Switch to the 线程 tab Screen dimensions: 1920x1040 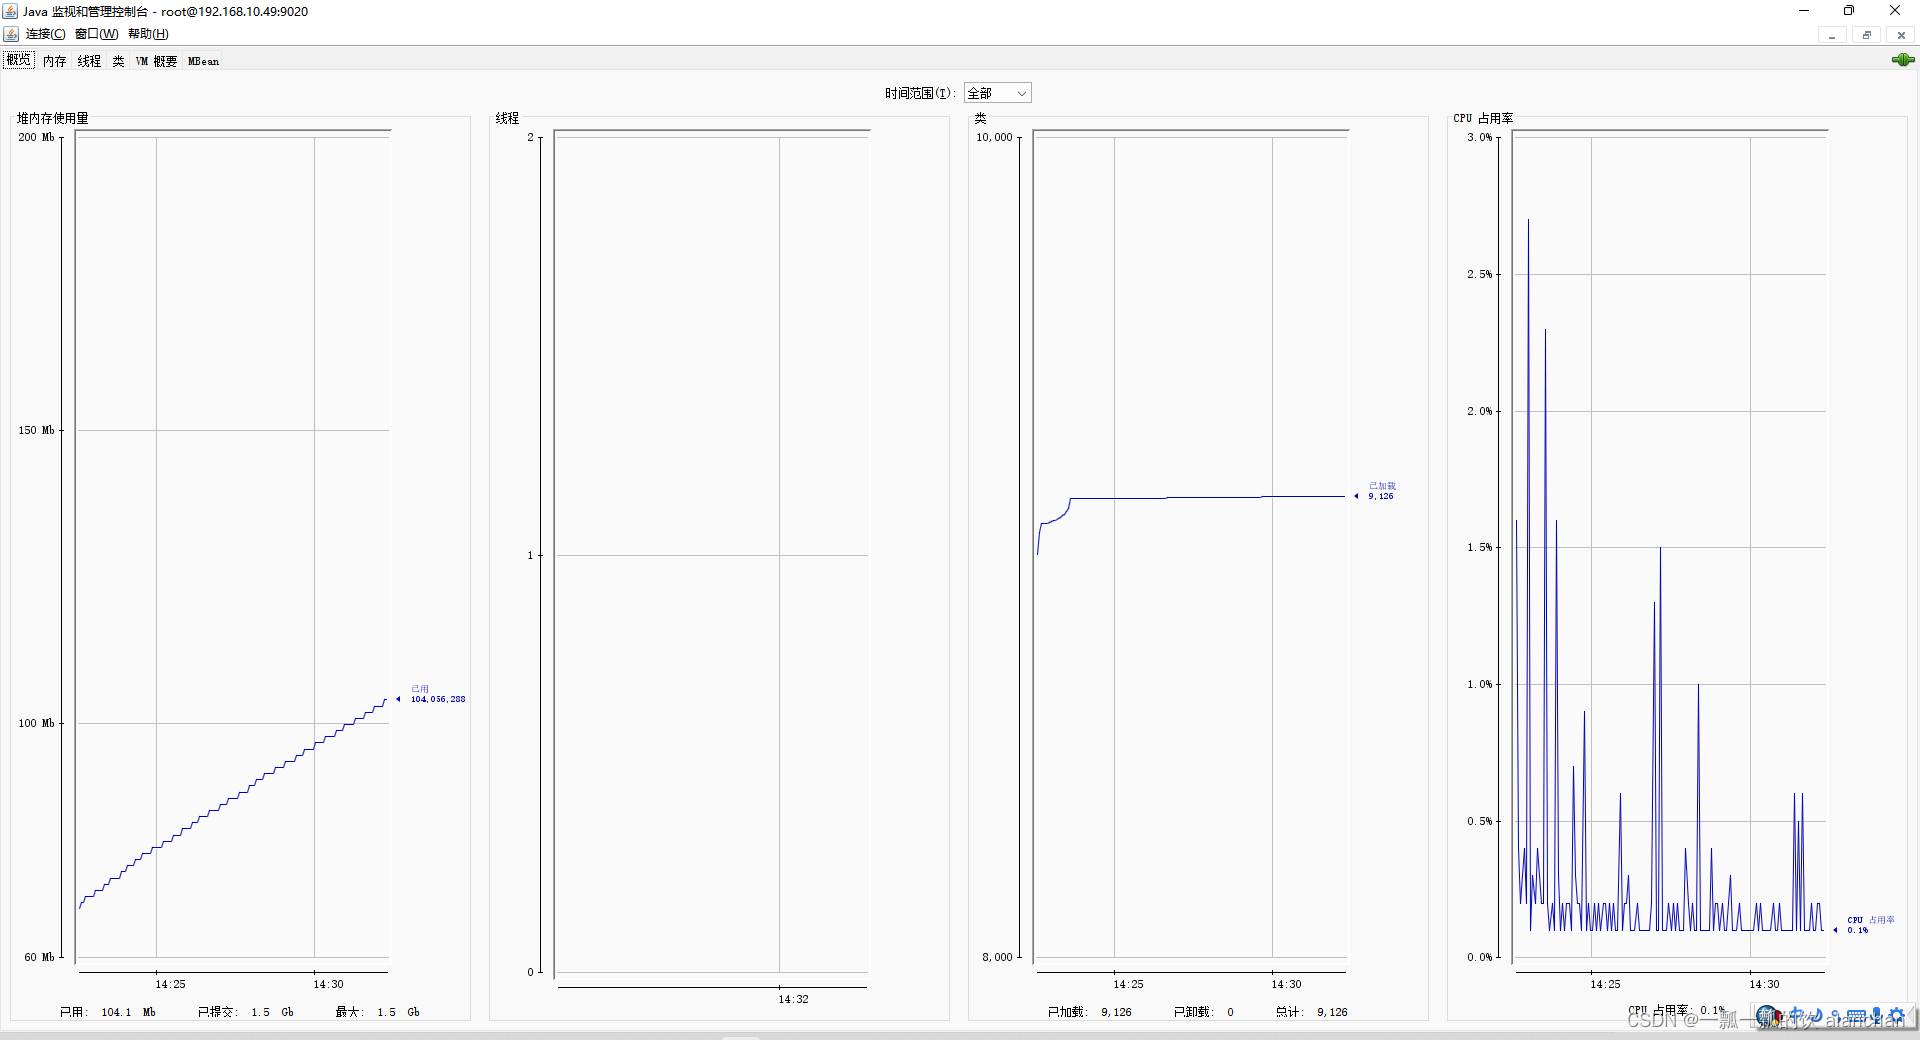coord(89,61)
